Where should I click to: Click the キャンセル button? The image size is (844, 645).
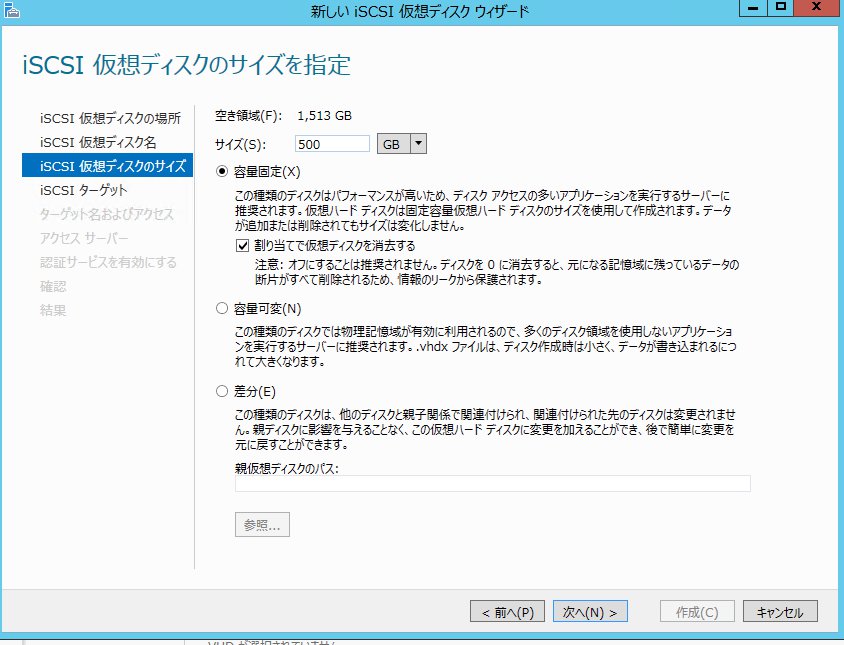[x=780, y=611]
